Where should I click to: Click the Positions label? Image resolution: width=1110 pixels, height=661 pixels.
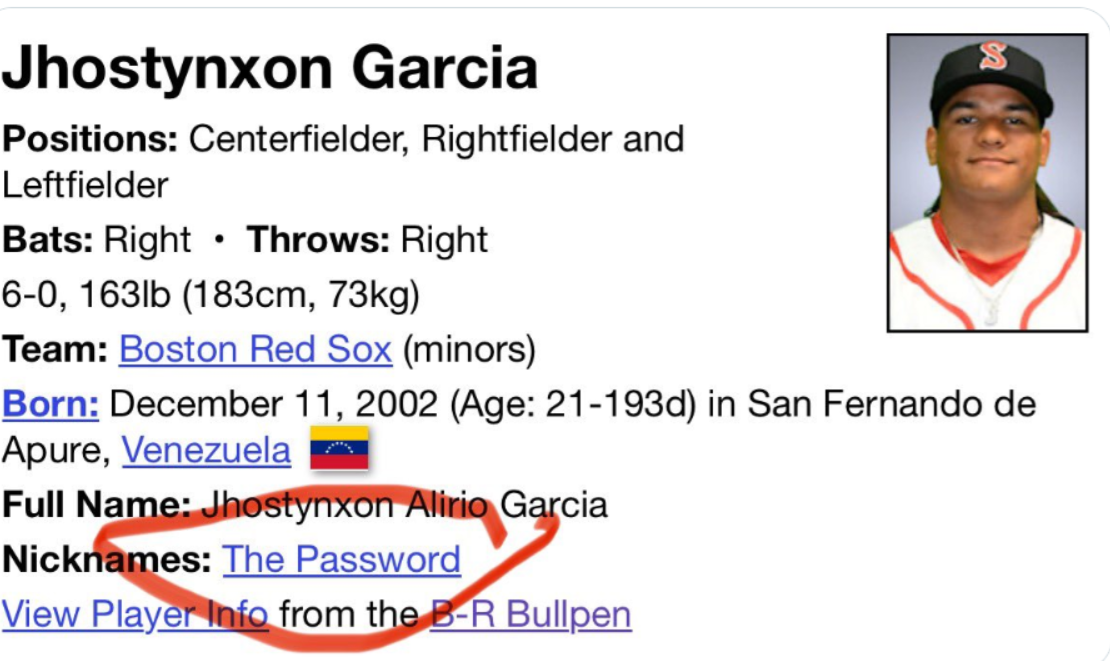pos(90,139)
